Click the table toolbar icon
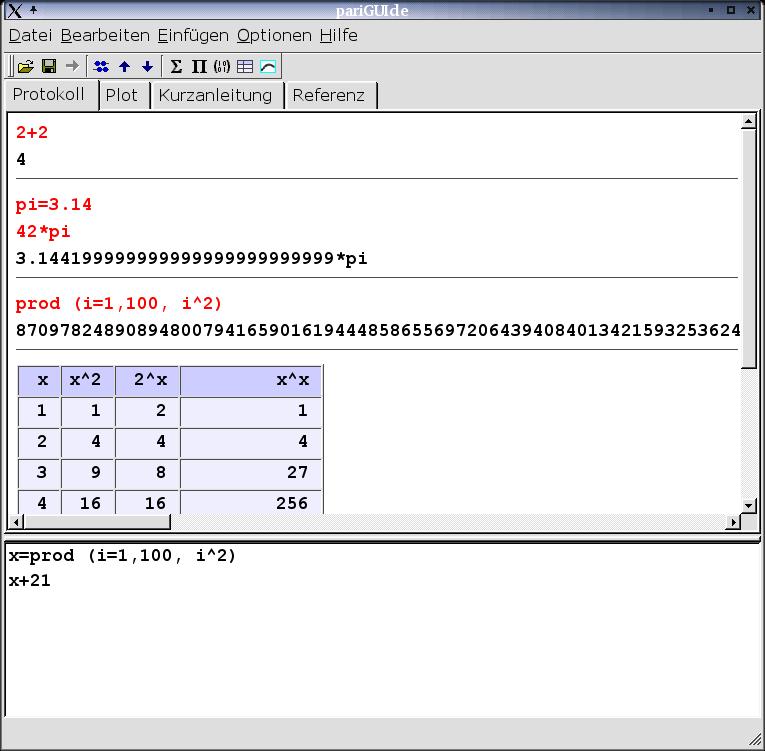Viewport: 765px width, 751px height. (x=245, y=67)
